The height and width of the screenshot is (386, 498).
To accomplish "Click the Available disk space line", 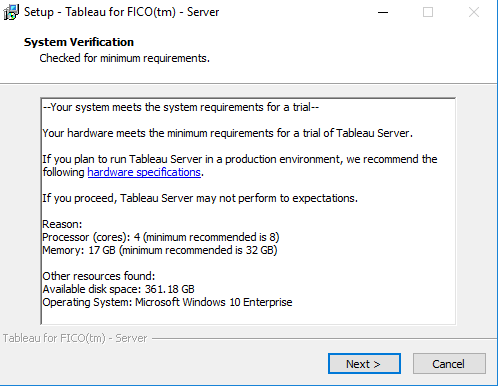I will point(118,289).
